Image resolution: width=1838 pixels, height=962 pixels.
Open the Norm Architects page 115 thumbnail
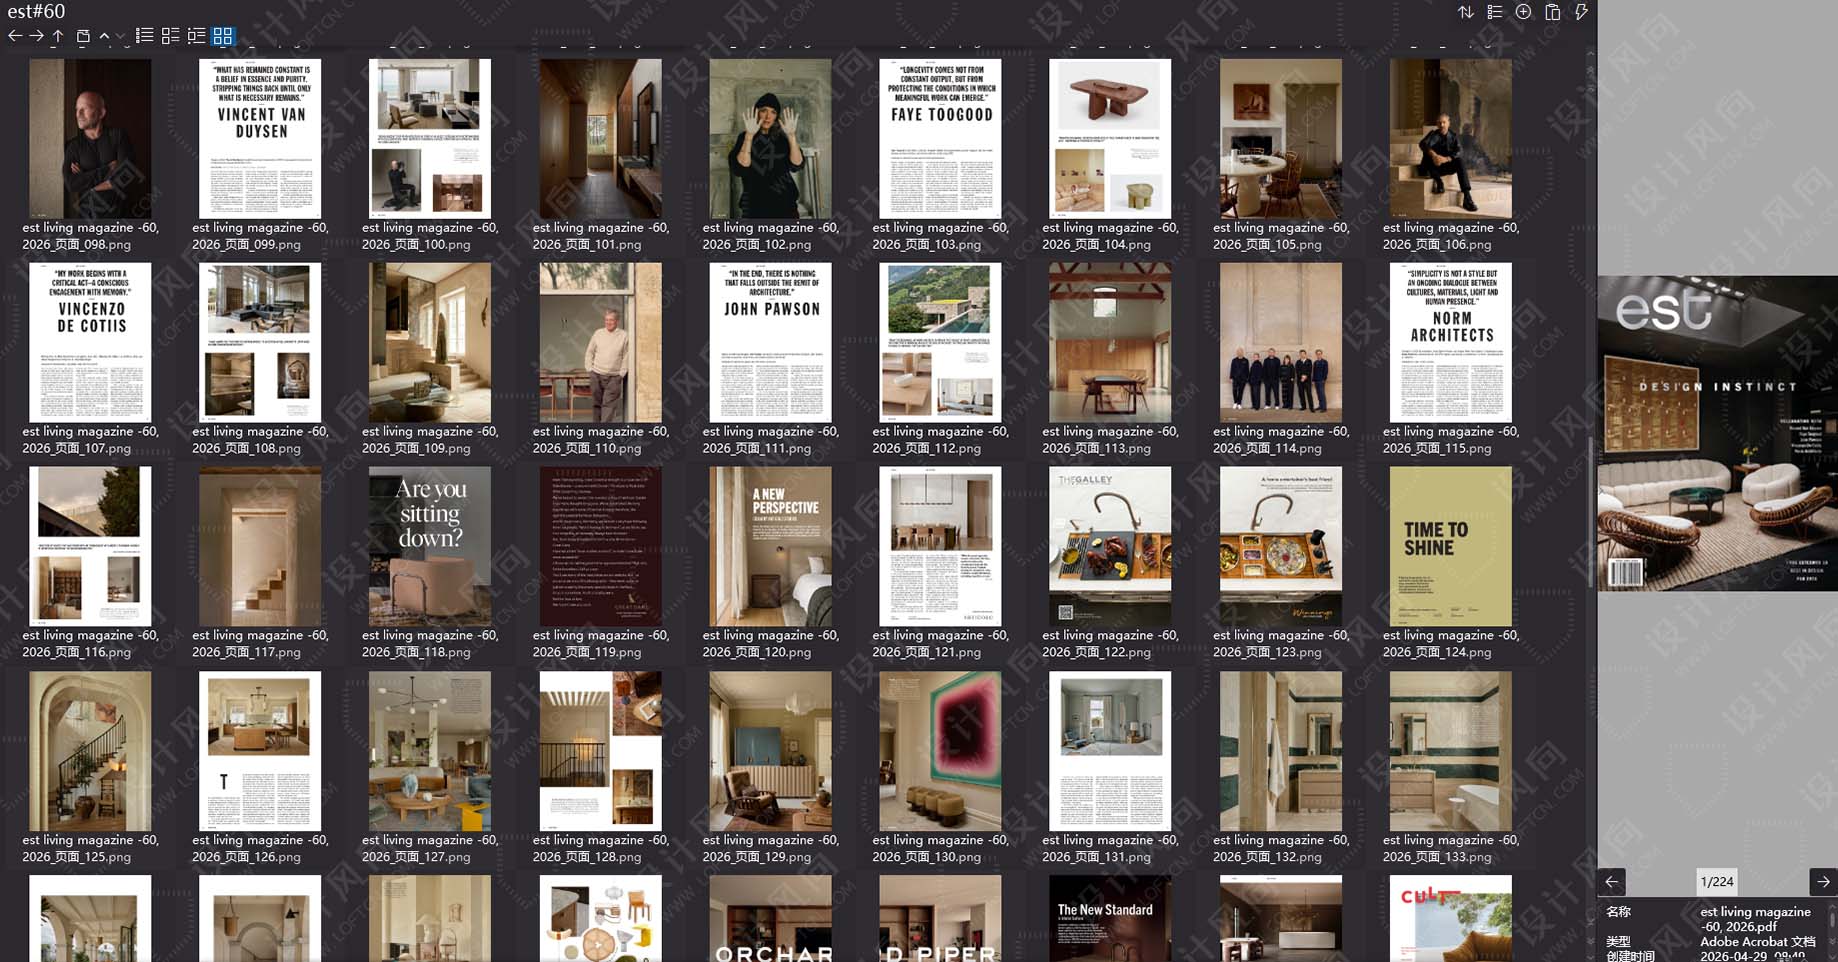(1450, 342)
